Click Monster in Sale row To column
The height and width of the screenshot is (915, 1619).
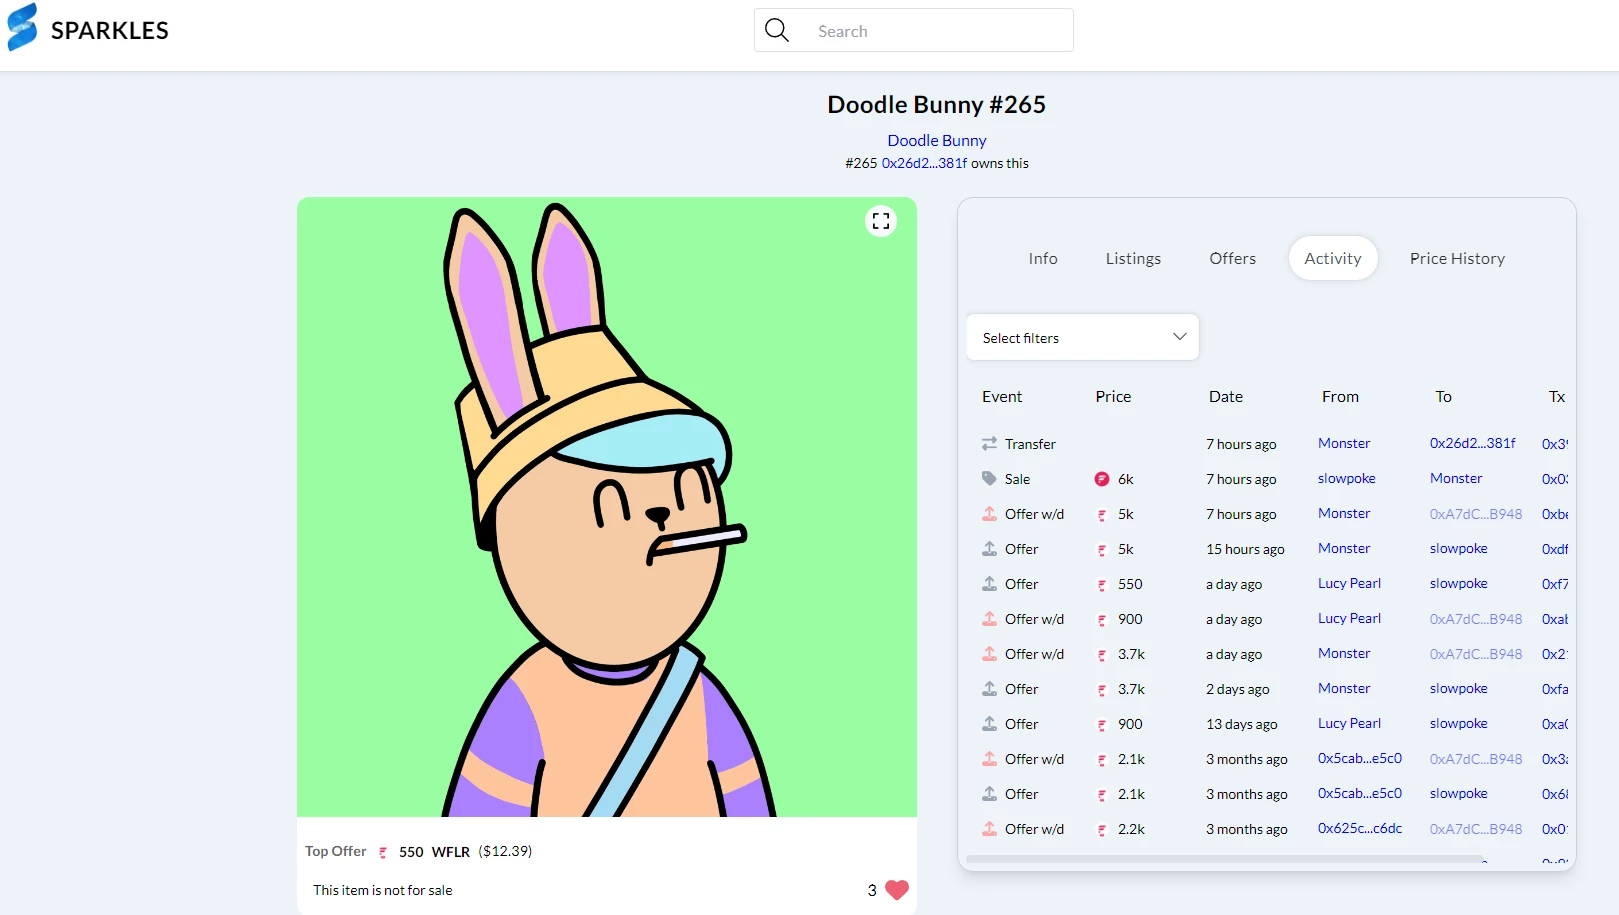(x=1456, y=478)
